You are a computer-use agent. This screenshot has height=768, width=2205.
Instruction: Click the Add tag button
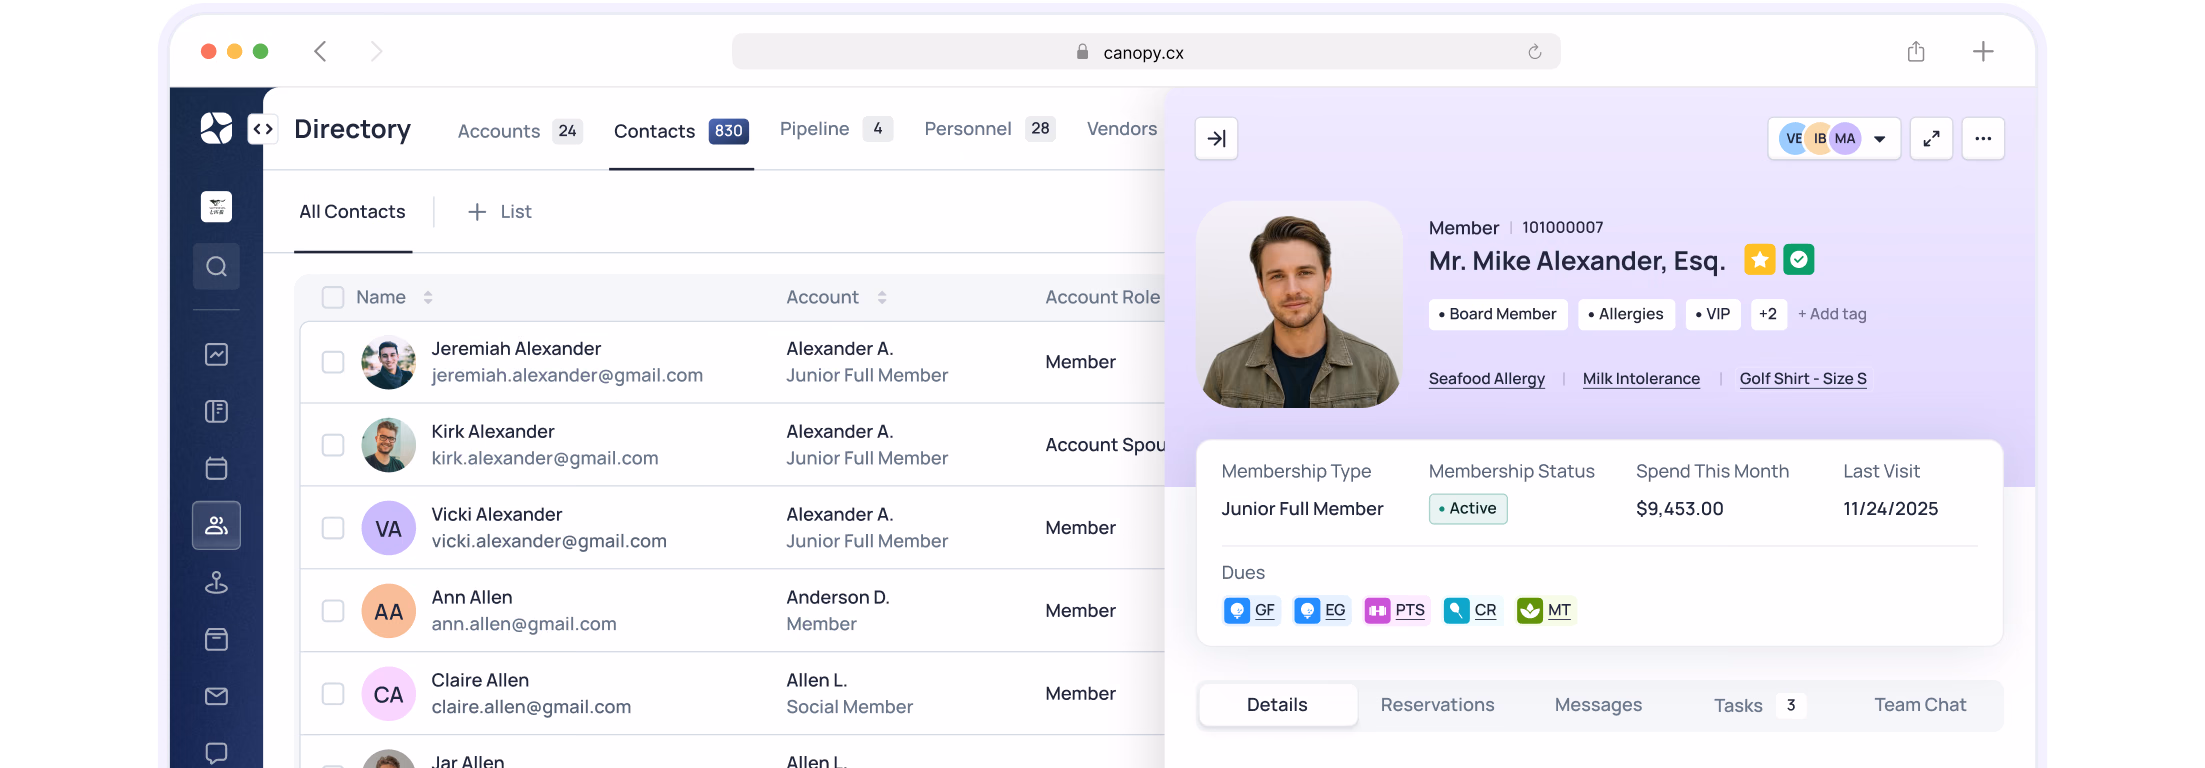pyautogui.click(x=1832, y=314)
